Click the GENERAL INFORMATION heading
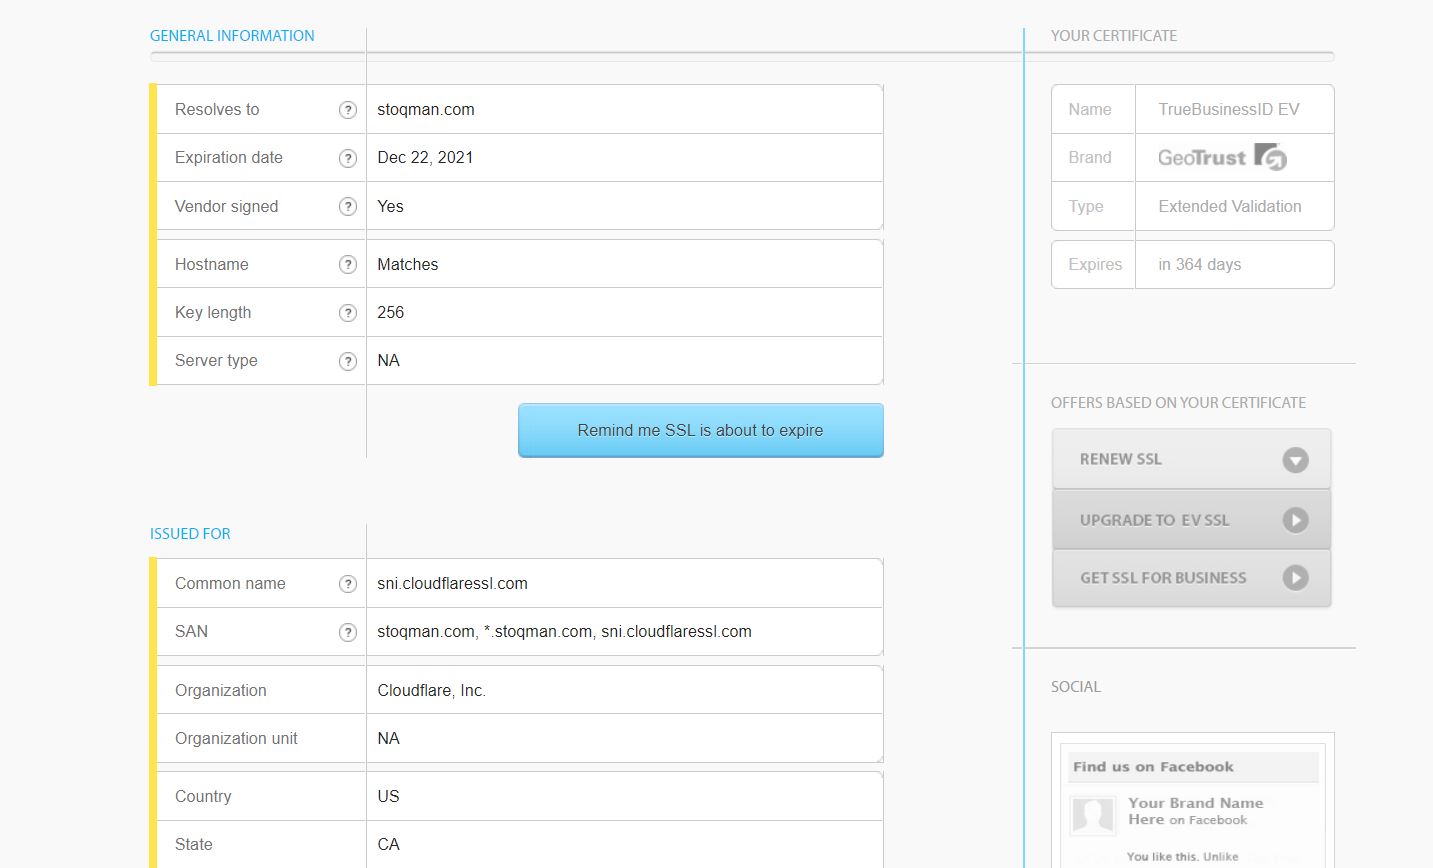This screenshot has height=868, width=1433. click(232, 36)
